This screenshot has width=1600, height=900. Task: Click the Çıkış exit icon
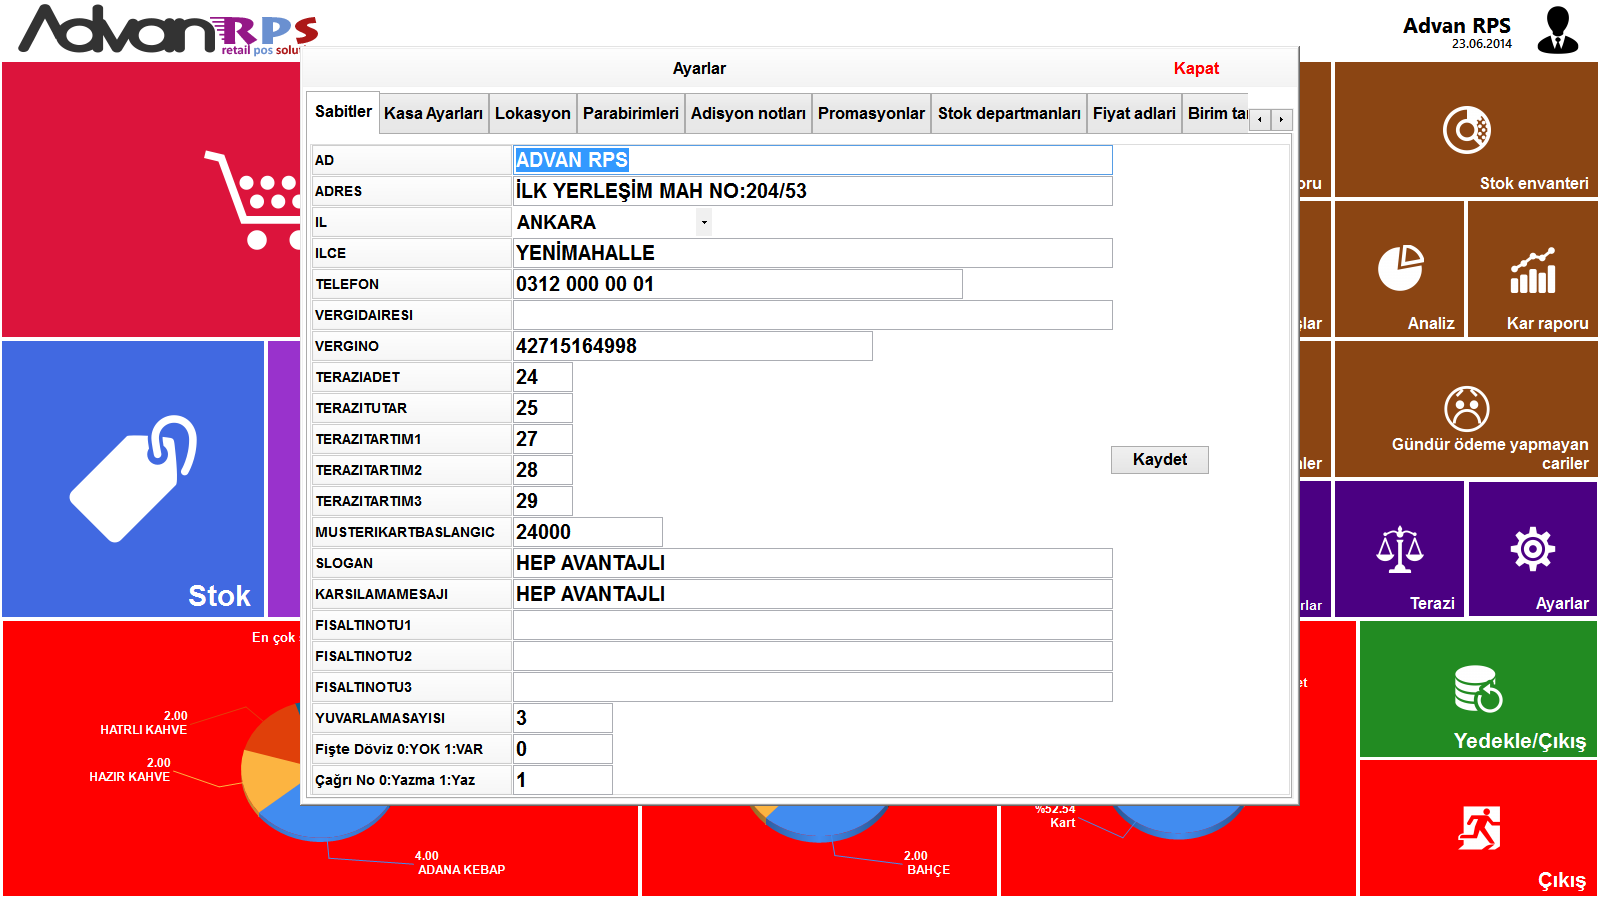(x=1479, y=828)
